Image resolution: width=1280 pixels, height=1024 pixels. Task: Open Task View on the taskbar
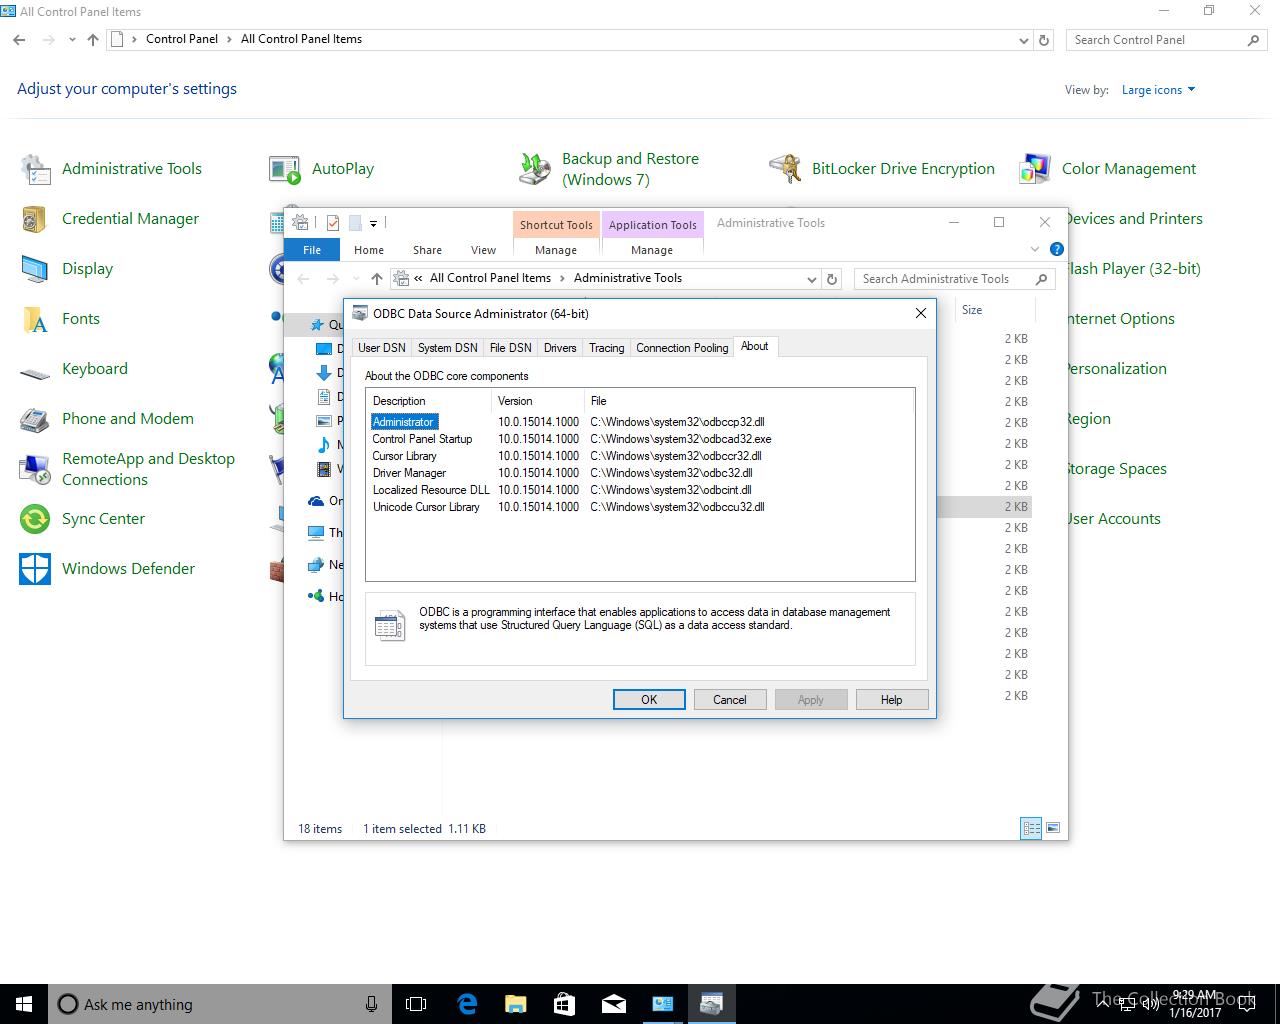[416, 1004]
